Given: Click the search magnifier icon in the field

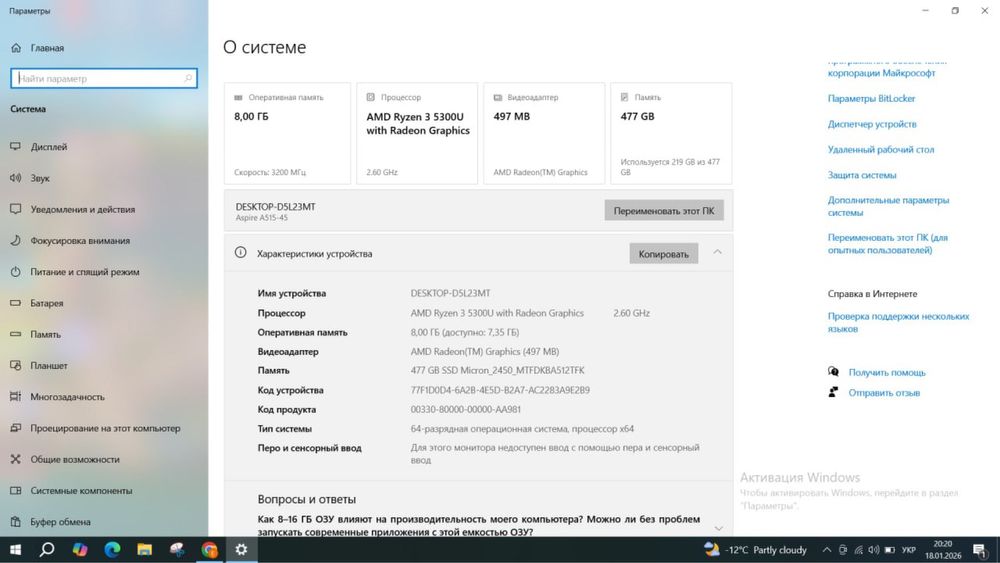Looking at the screenshot, I should point(188,78).
